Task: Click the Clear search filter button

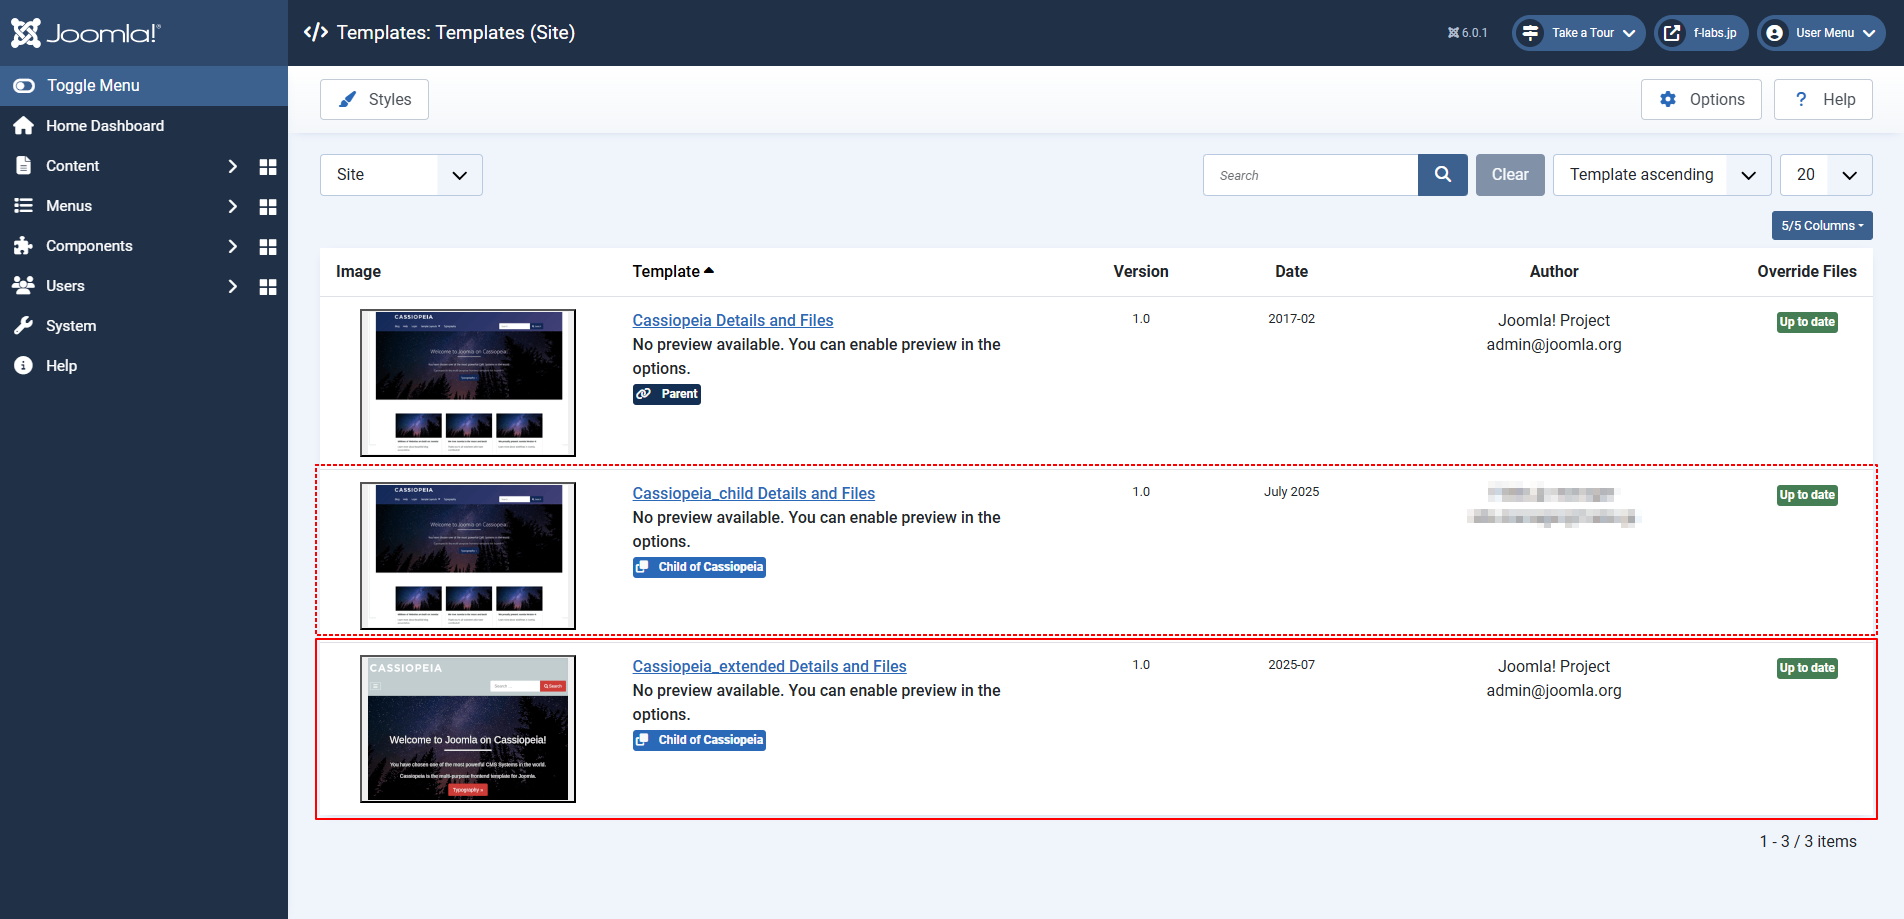Action: (1509, 175)
